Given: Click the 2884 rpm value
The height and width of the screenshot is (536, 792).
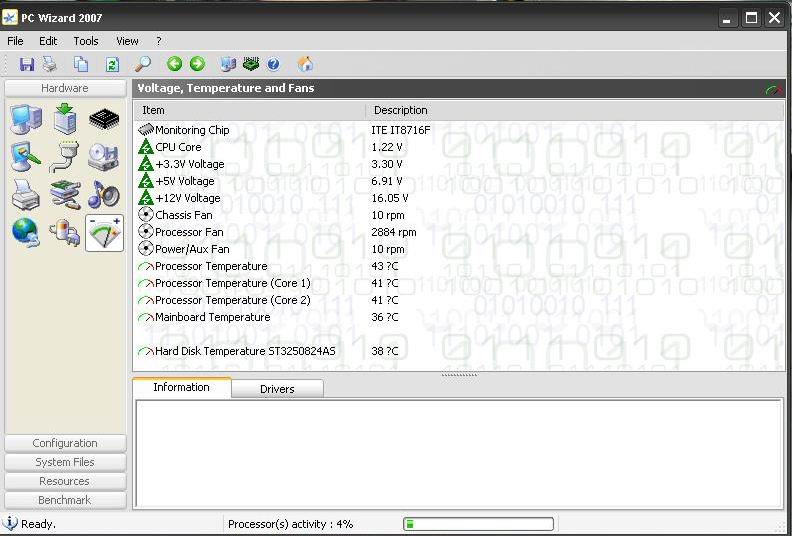Looking at the screenshot, I should pyautogui.click(x=393, y=232).
